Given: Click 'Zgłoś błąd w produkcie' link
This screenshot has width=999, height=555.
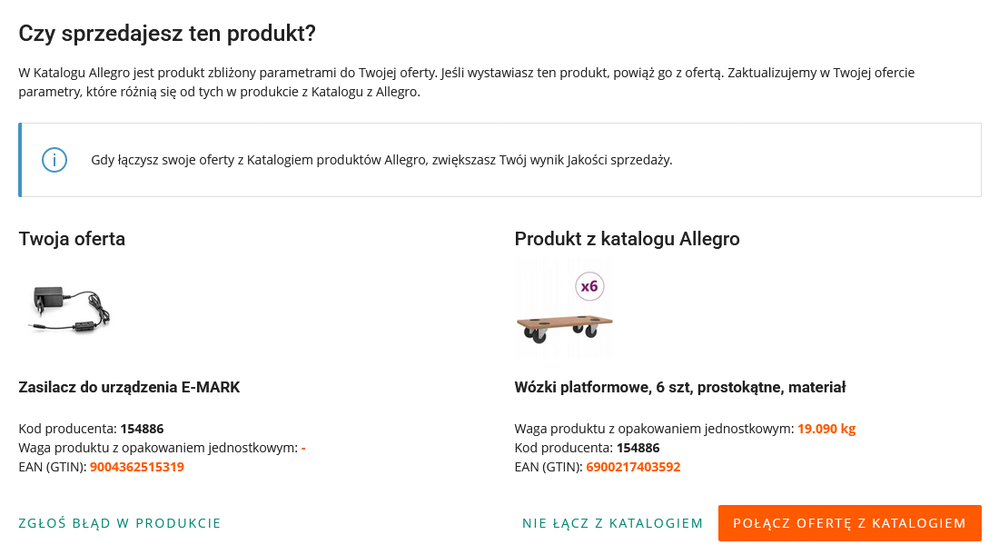Looking at the screenshot, I should tap(120, 523).
